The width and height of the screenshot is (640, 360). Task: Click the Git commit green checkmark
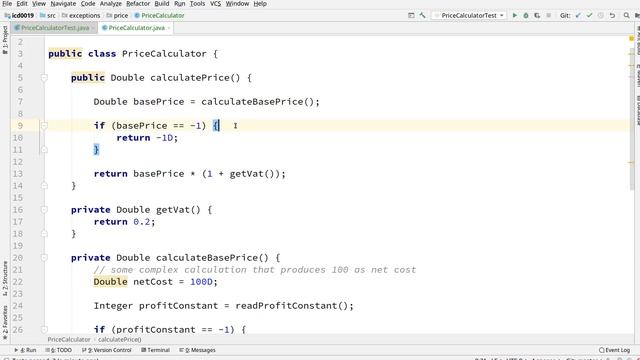click(x=589, y=16)
